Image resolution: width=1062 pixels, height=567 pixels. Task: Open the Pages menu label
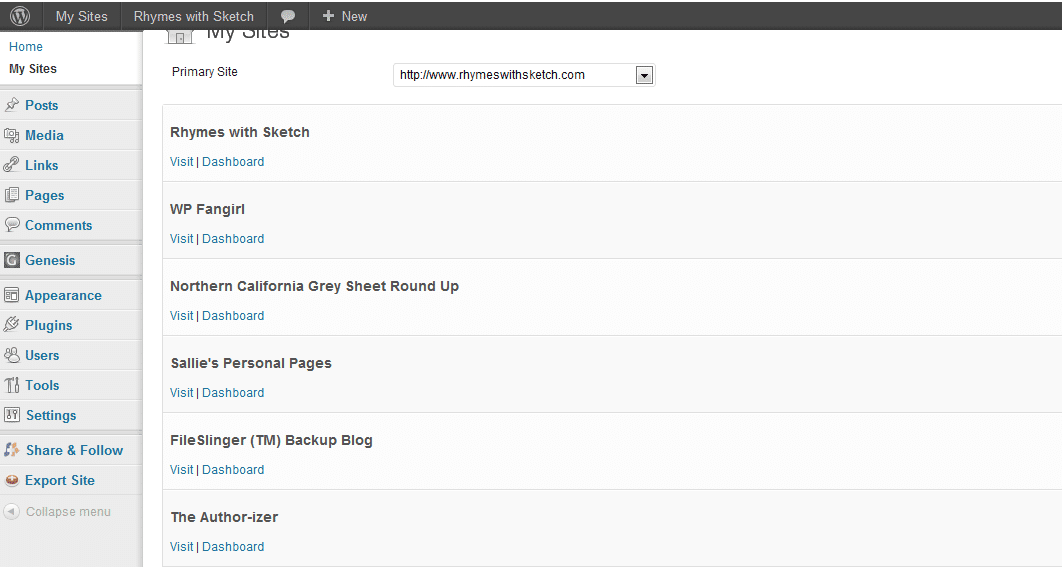pos(45,195)
